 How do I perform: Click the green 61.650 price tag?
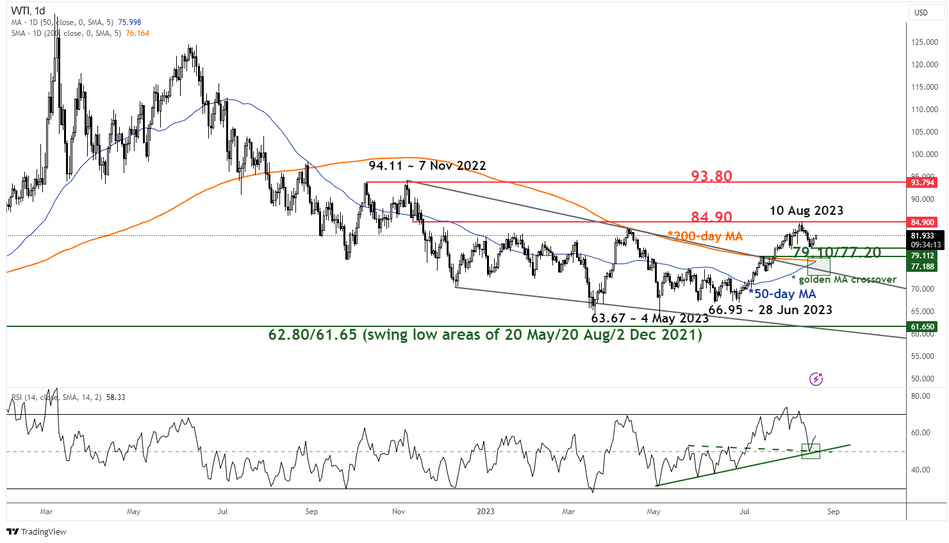click(923, 327)
